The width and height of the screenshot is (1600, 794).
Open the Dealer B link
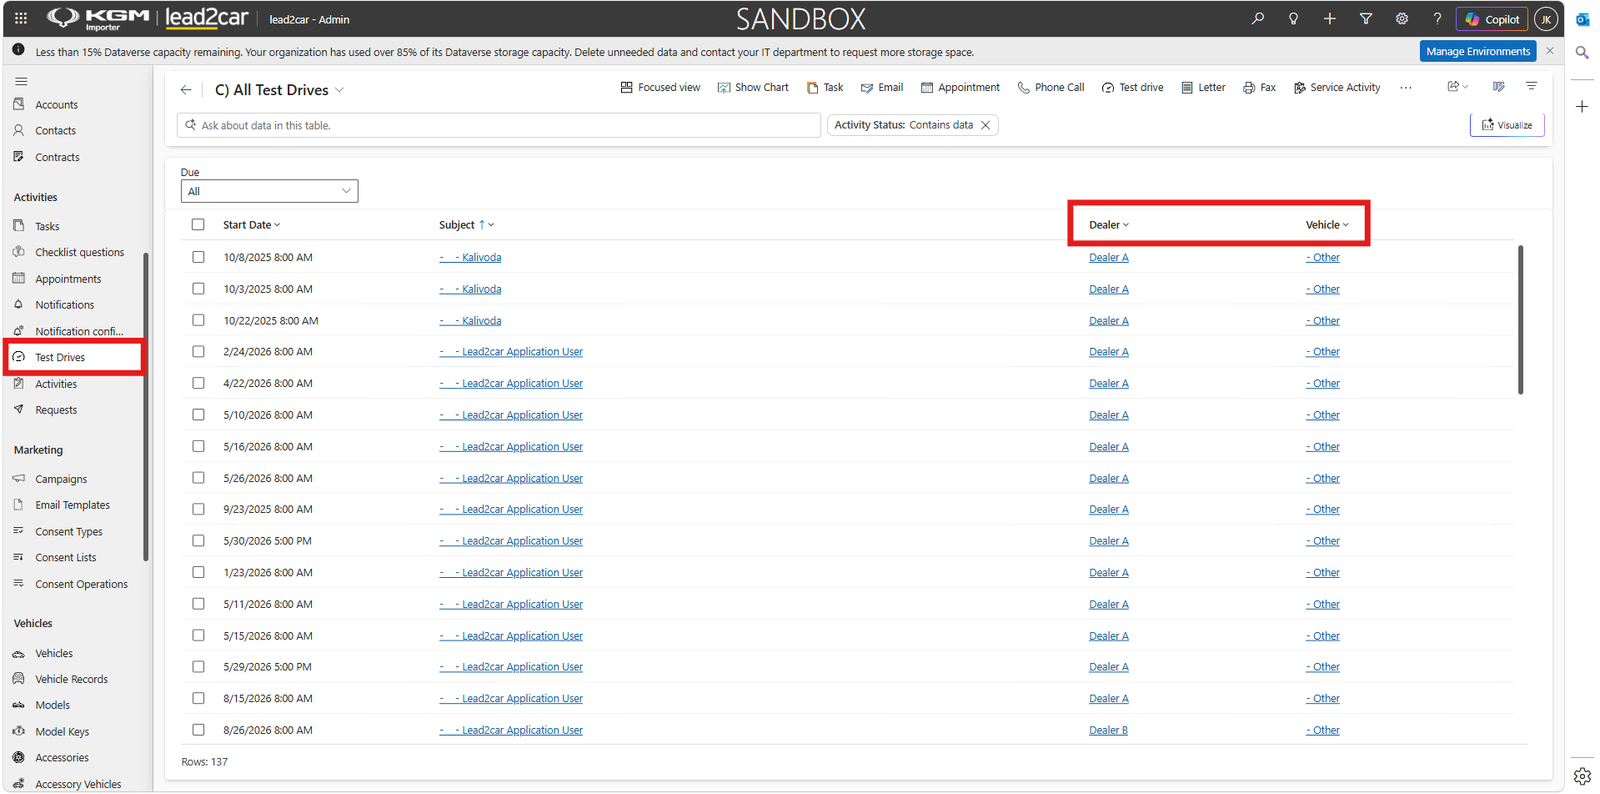[x=1108, y=730]
